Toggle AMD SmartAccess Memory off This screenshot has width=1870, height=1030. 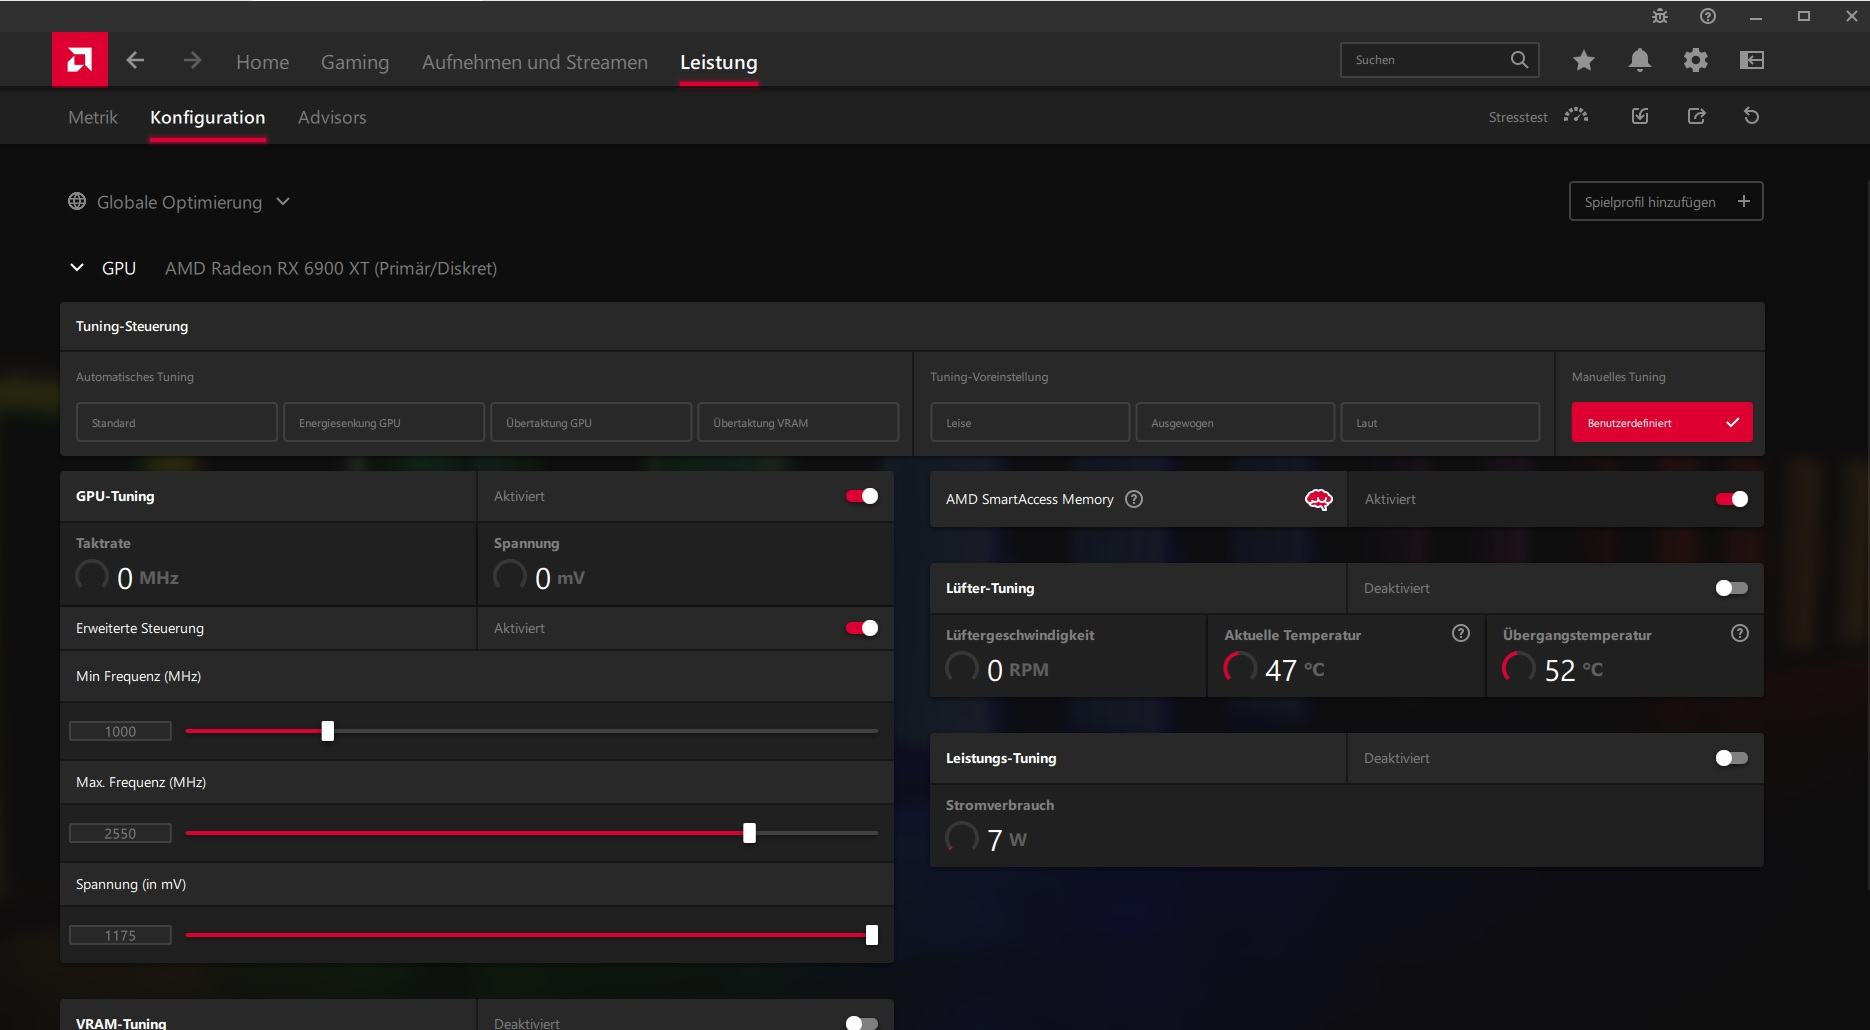click(1732, 499)
